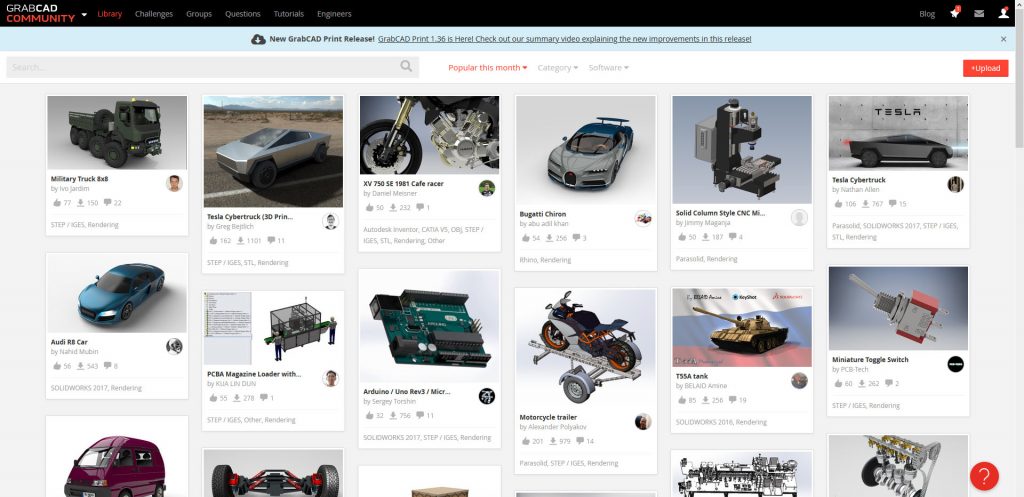Screen dimensions: 1024x497
Task: Open the Solid Column CNC machine thumbnail
Action: coord(742,150)
